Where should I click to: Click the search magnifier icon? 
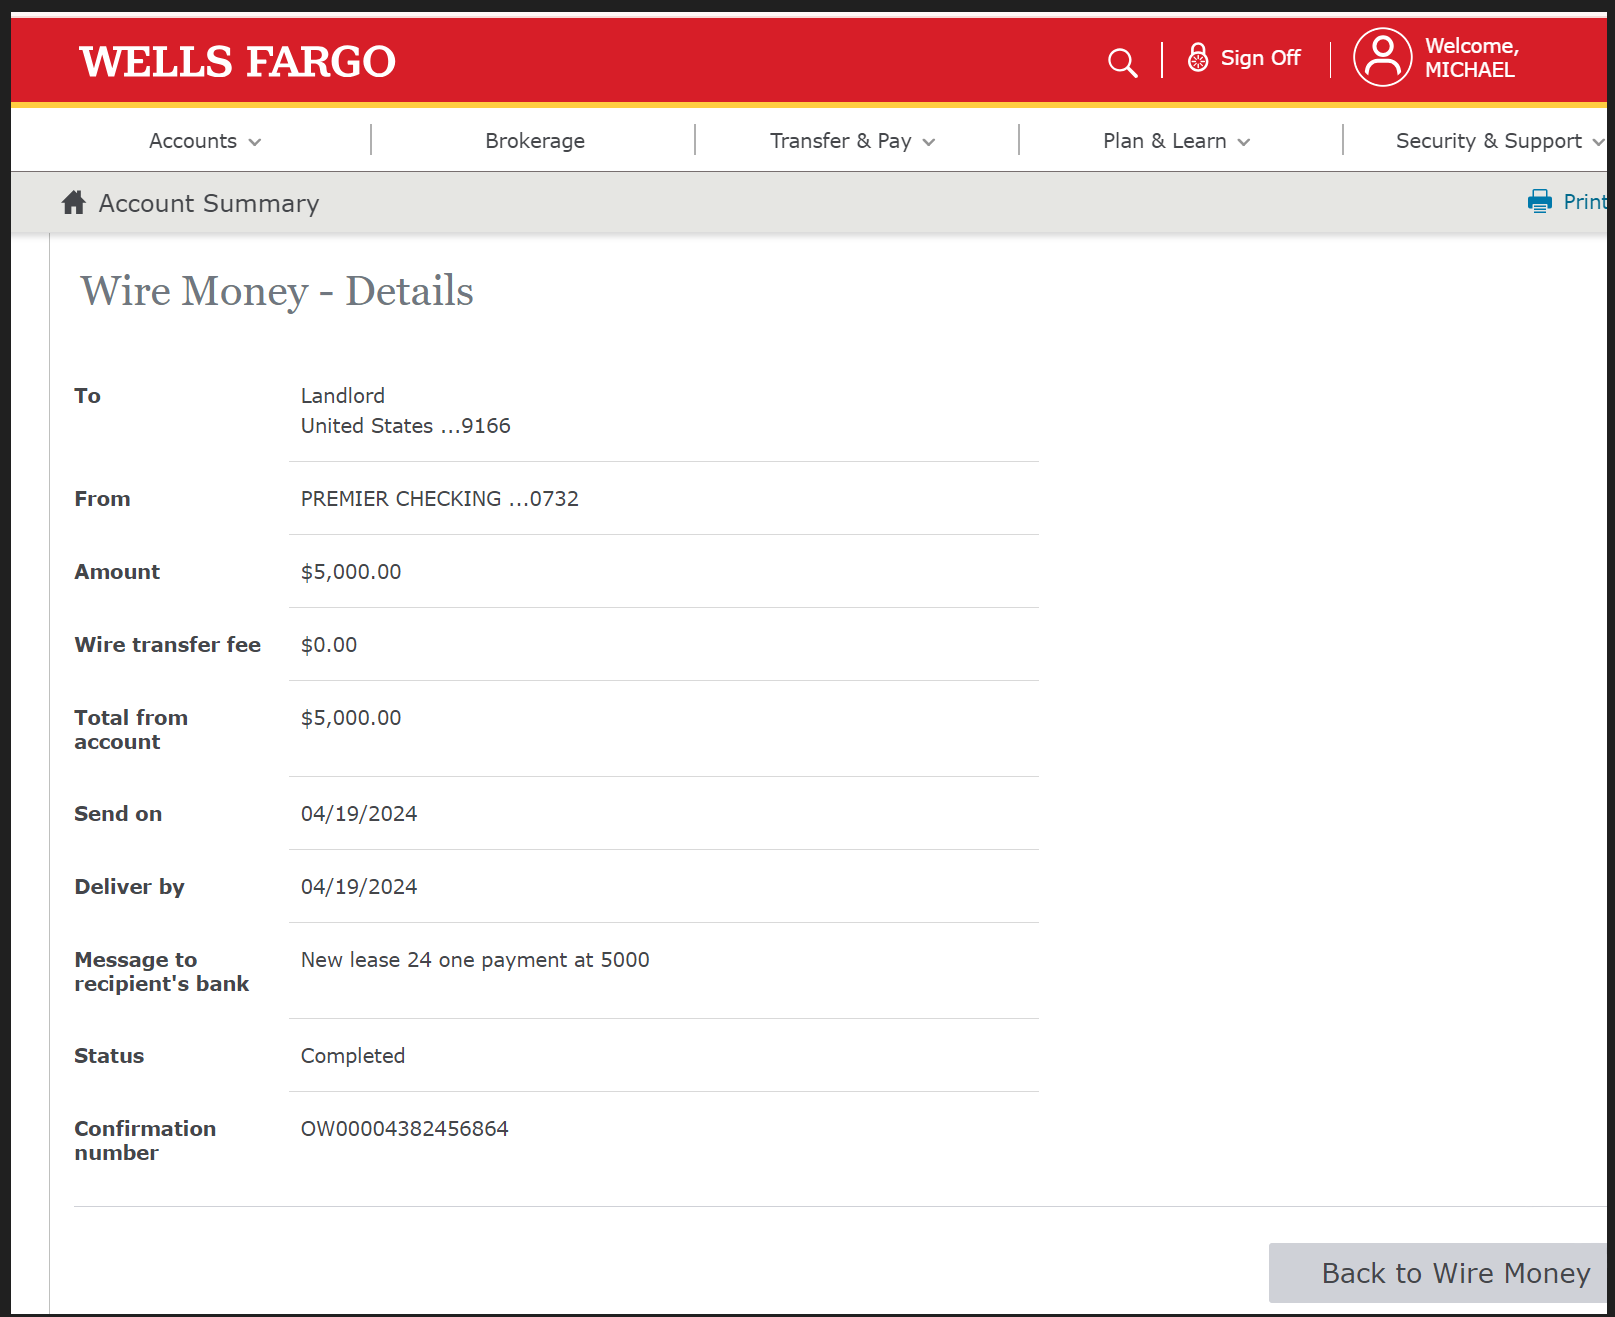[1122, 62]
